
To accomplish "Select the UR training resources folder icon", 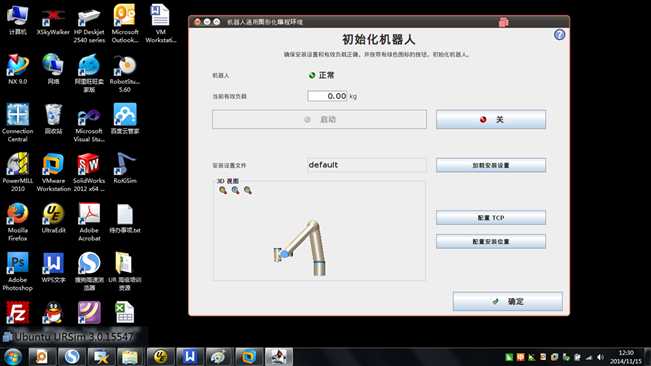I will pos(125,271).
